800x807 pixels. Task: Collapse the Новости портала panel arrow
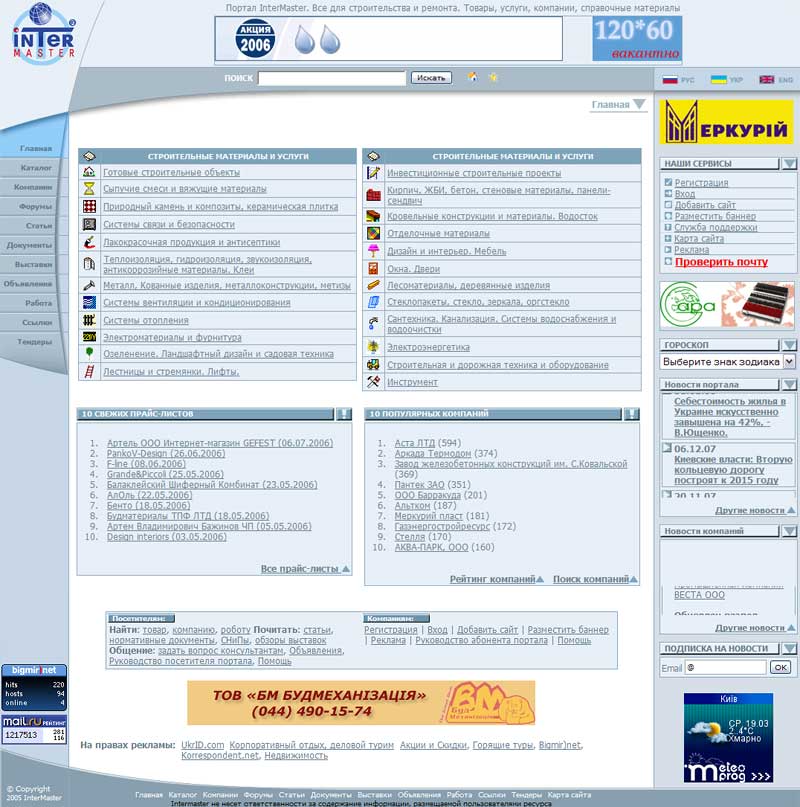pyautogui.click(x=789, y=384)
